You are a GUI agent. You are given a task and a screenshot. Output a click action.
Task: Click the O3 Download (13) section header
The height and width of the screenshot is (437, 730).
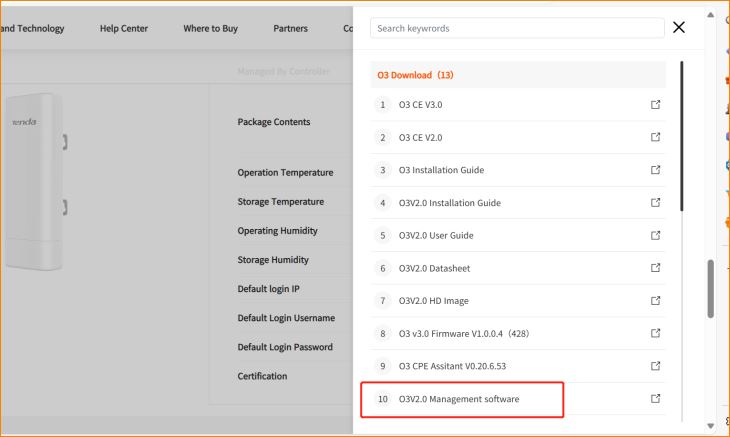pyautogui.click(x=415, y=75)
